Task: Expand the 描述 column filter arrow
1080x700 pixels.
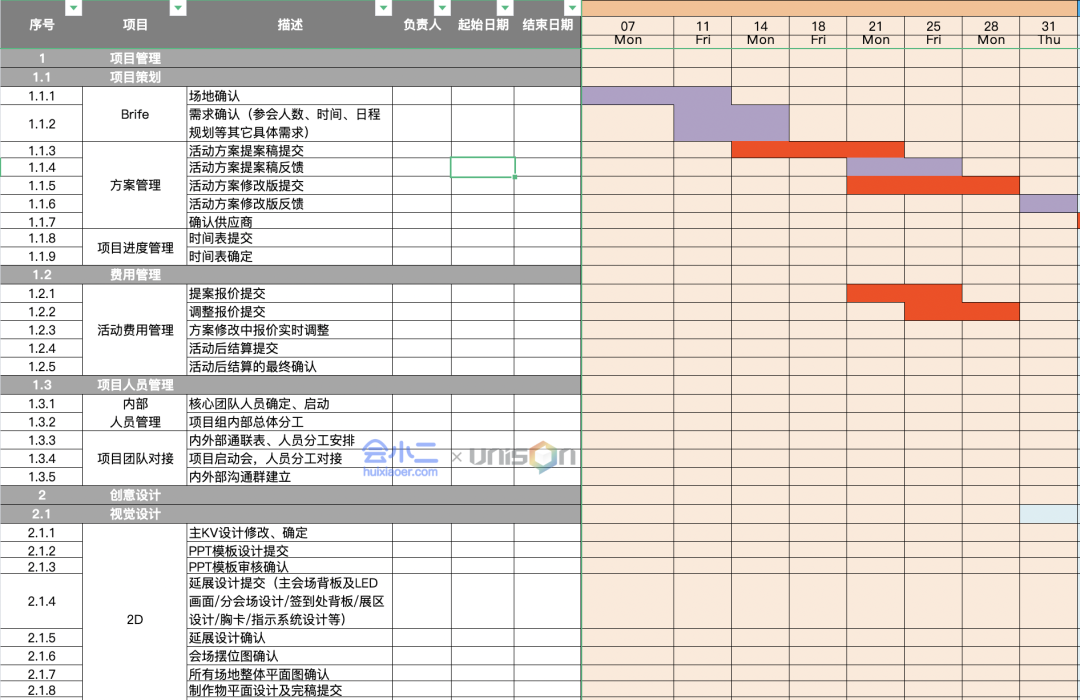Action: (x=382, y=8)
